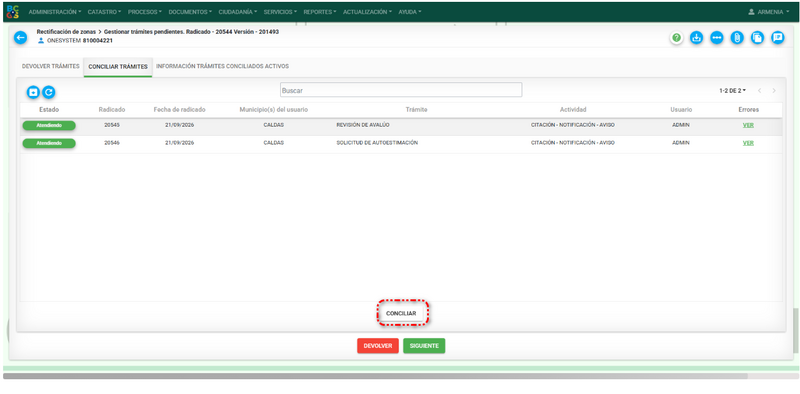Click the BCGS application logo
The image size is (800, 394).
(x=12, y=11)
